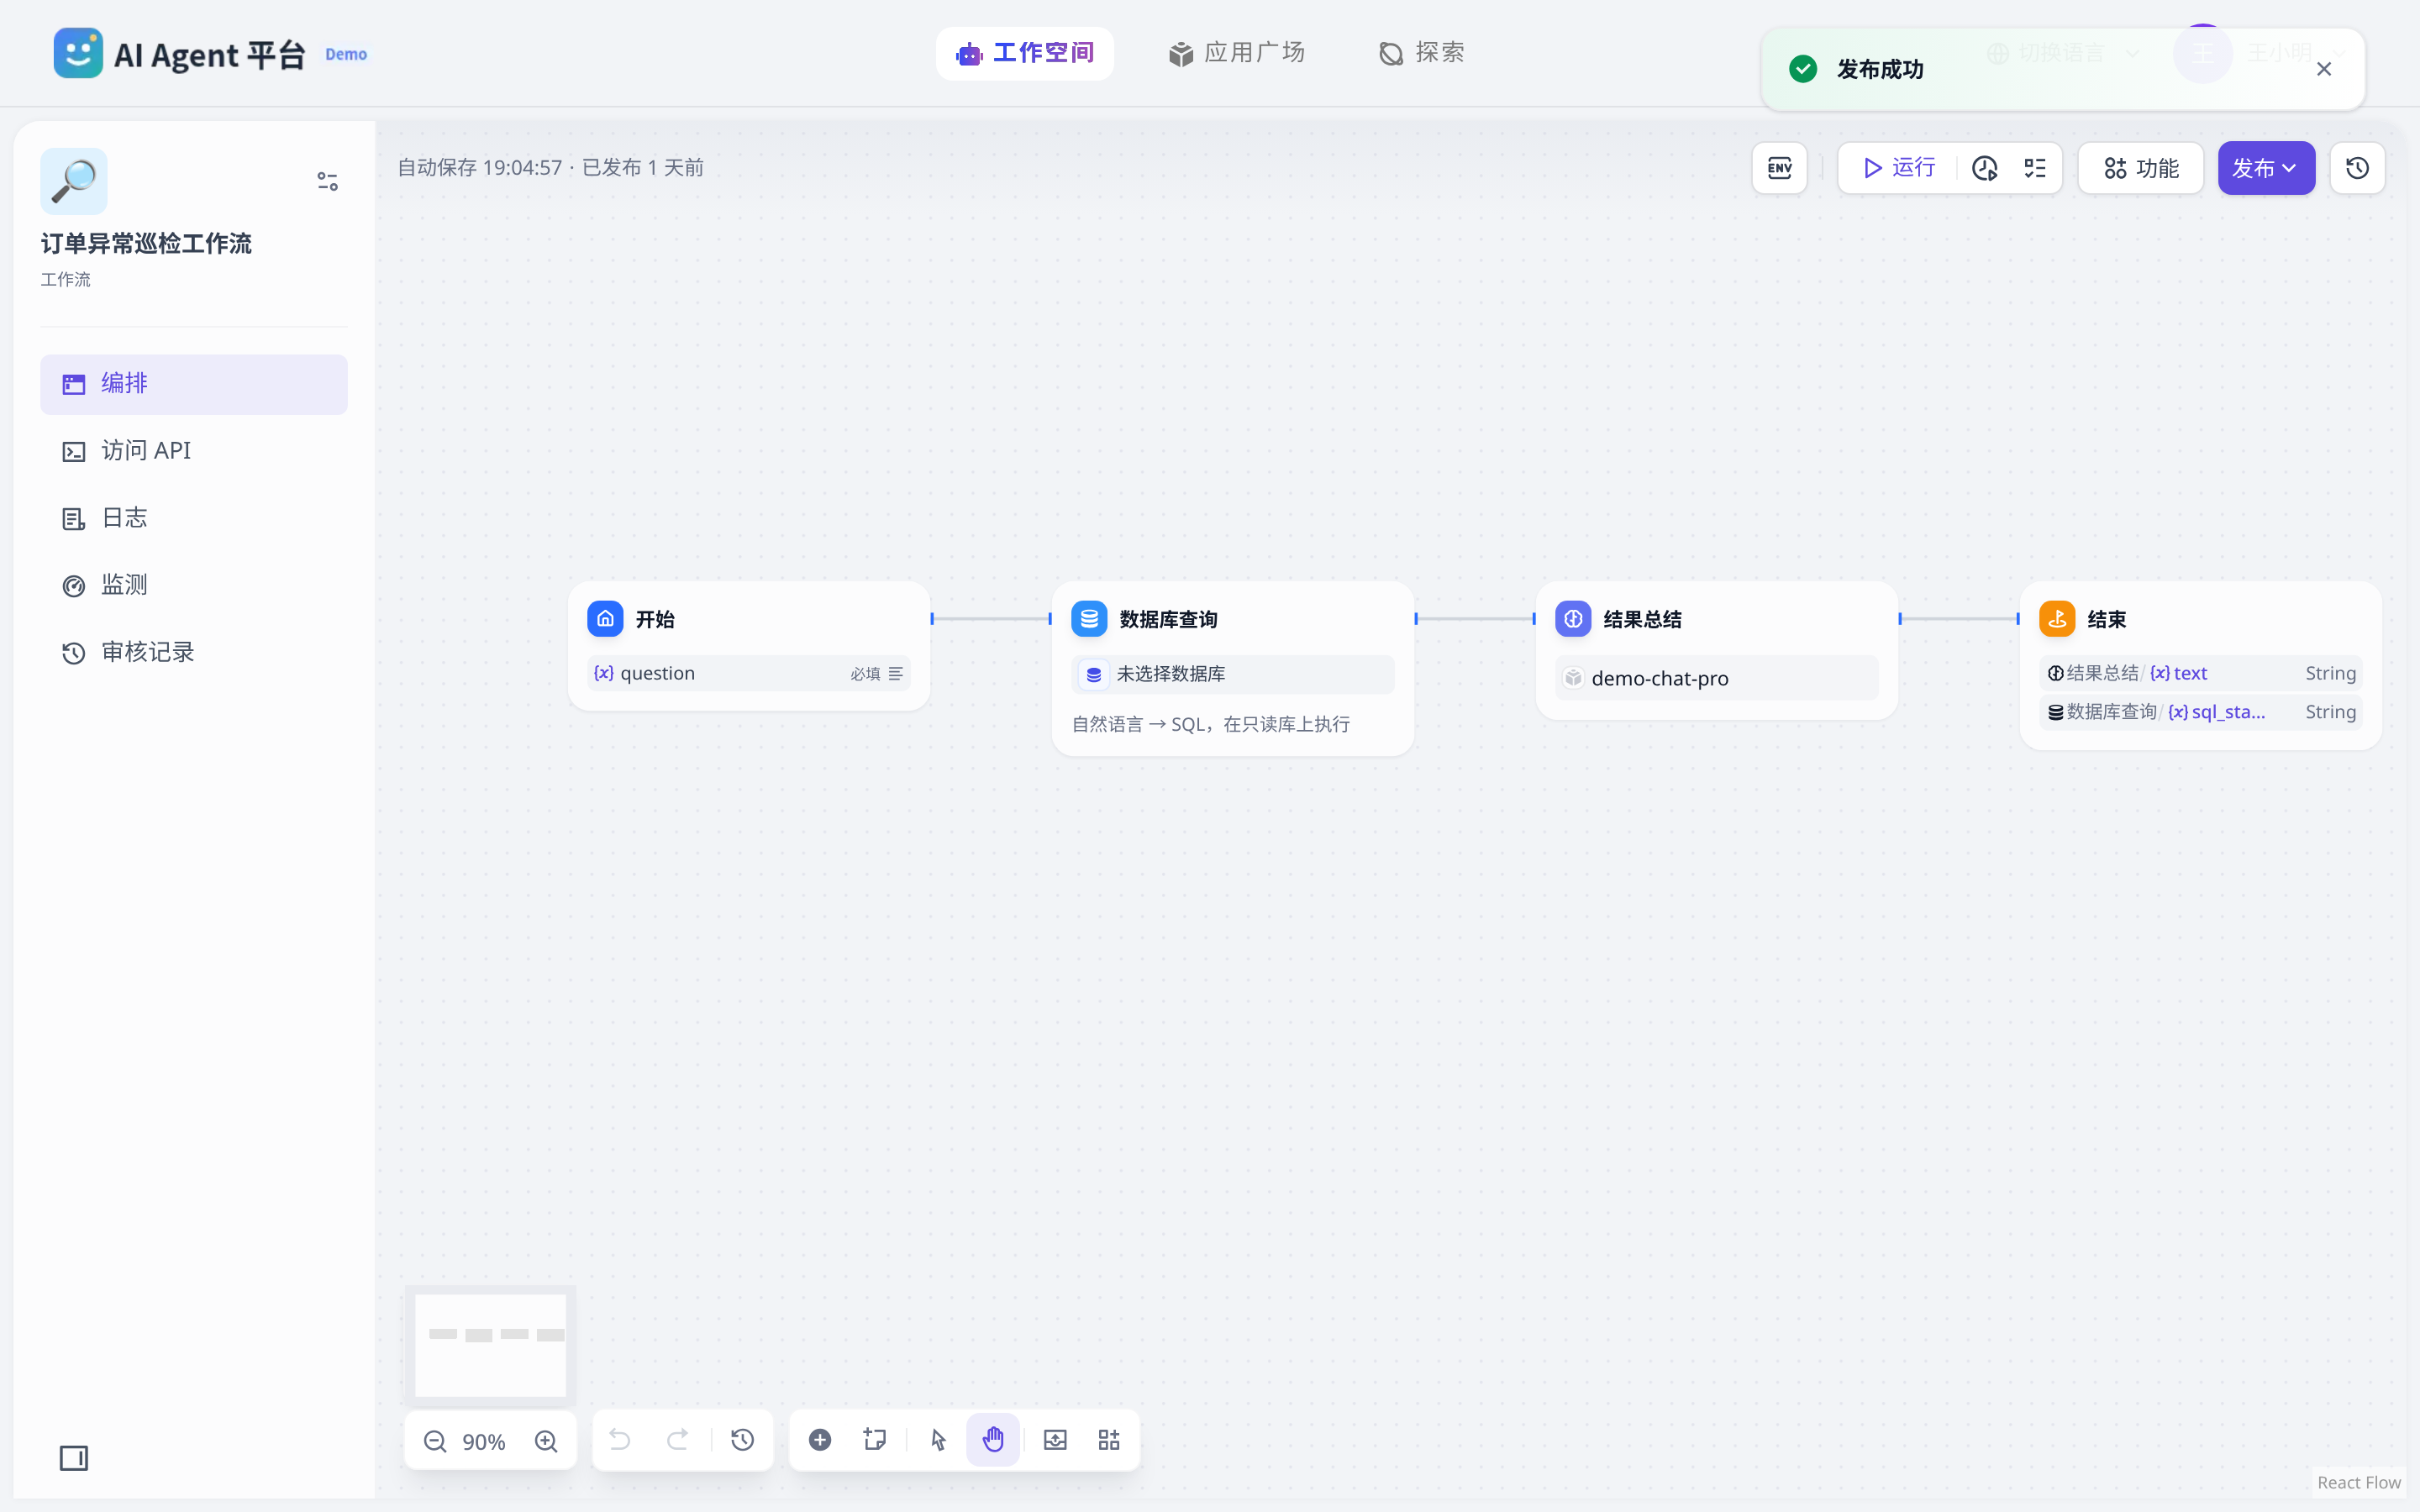Open the demo-chat-pro model selector
This screenshot has height=1512, width=2420.
pyautogui.click(x=1717, y=678)
